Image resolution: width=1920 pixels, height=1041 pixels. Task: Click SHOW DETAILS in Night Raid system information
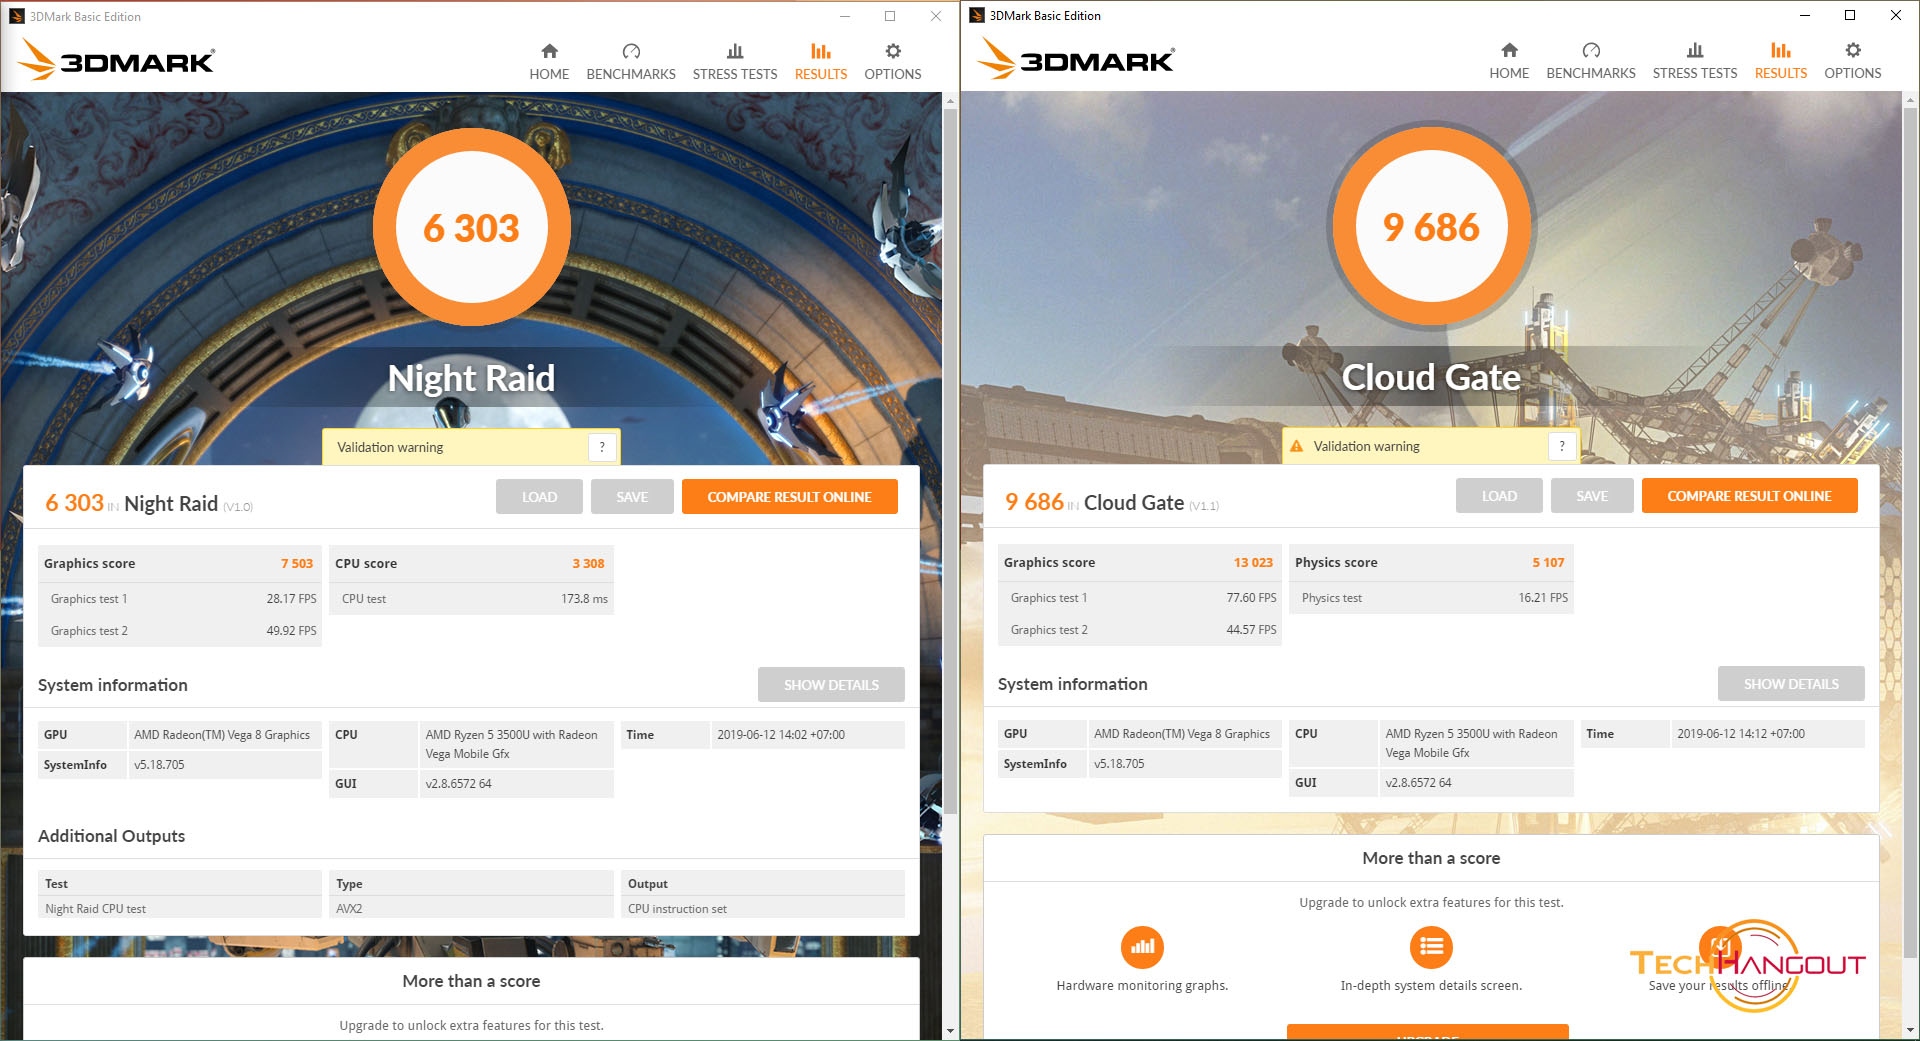831,685
